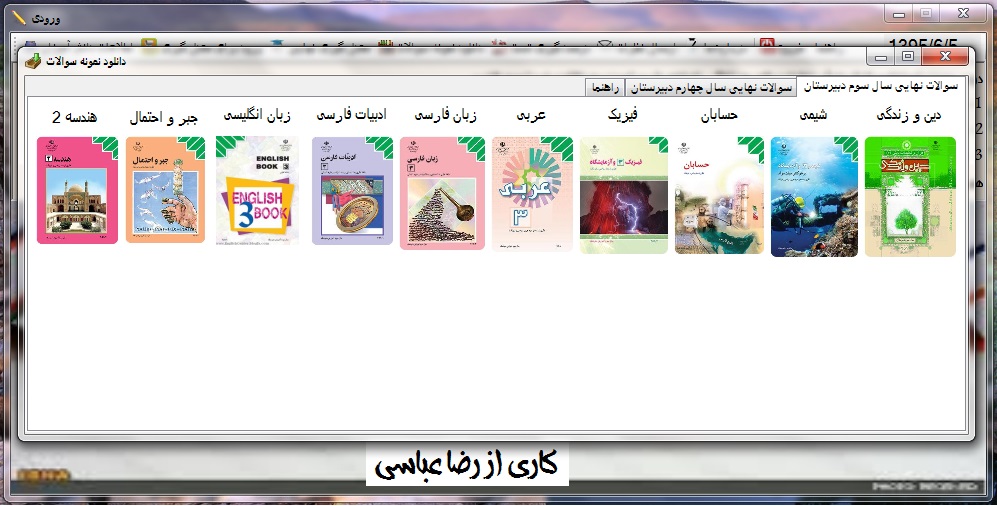997x506 pixels.
Task: Click the کاری از رضا عباسی banner
Action: [468, 465]
